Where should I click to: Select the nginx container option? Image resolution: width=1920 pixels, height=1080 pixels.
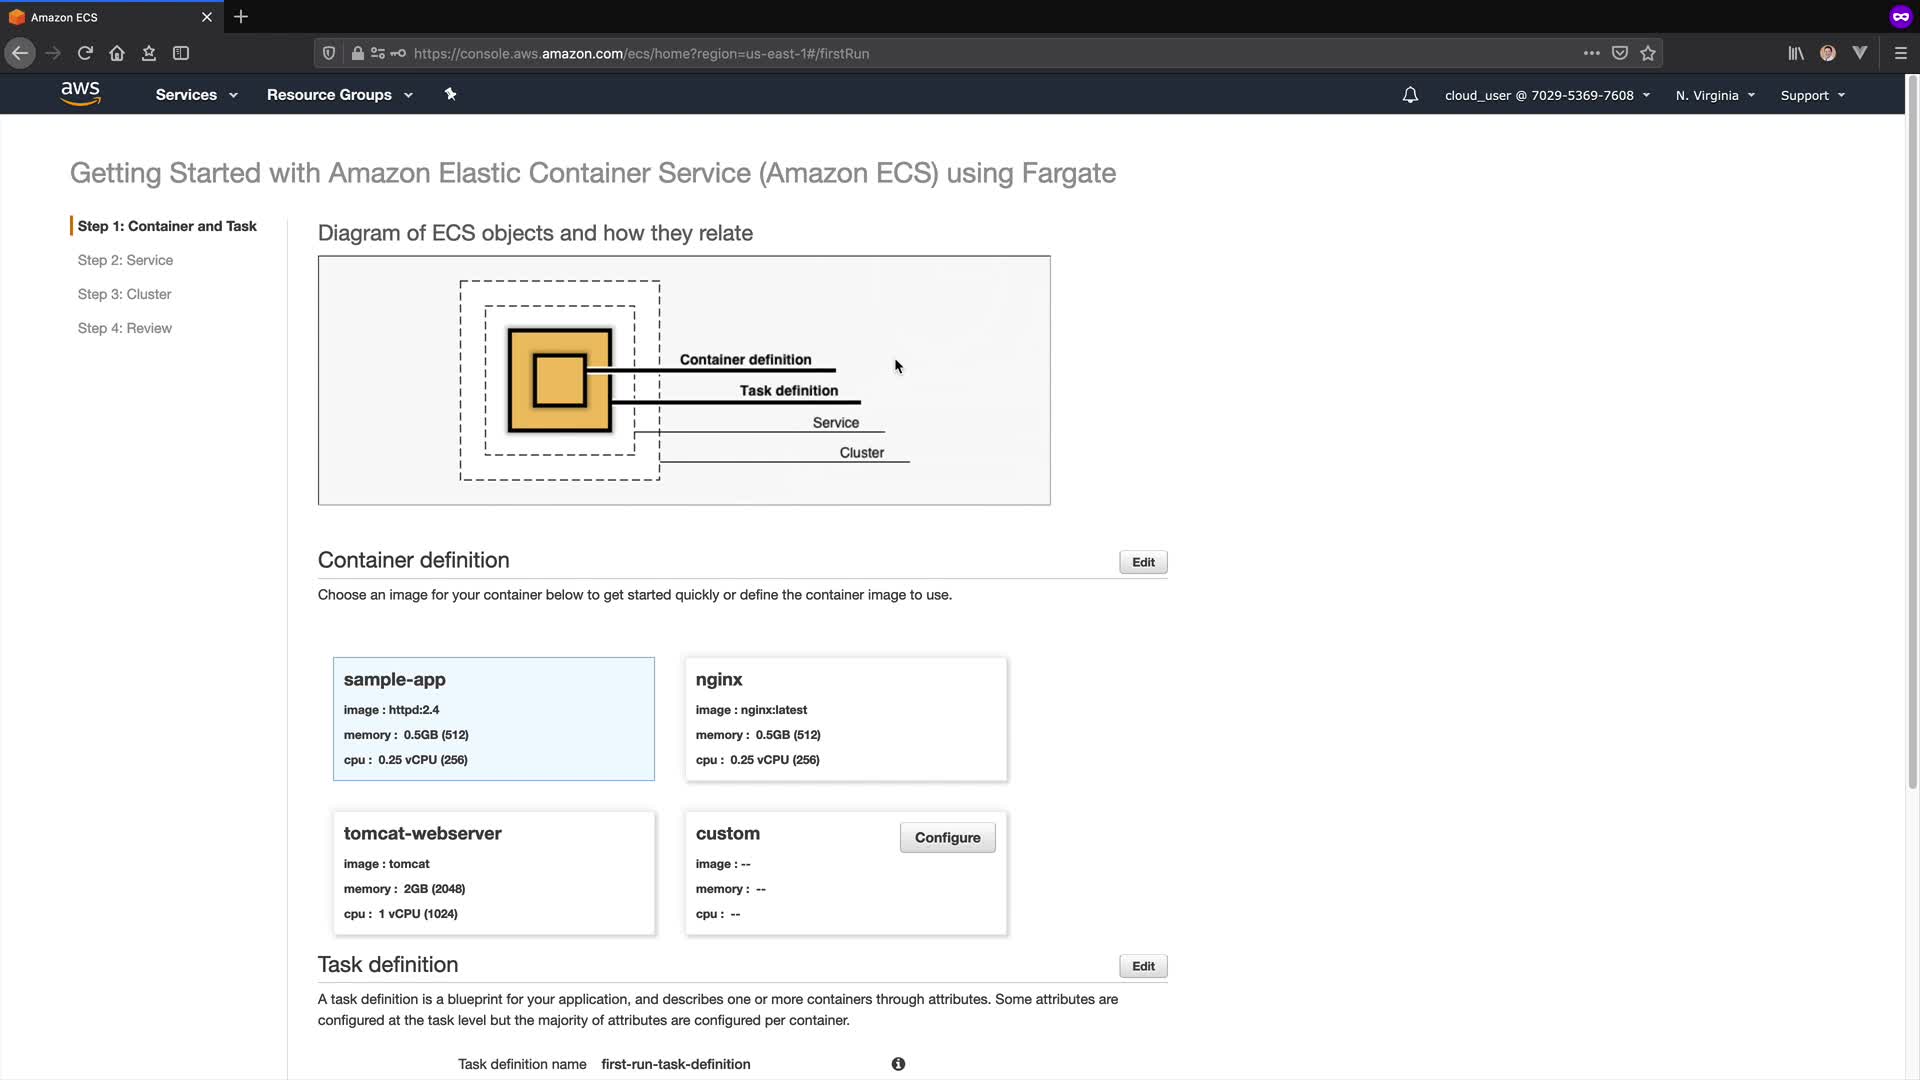846,718
